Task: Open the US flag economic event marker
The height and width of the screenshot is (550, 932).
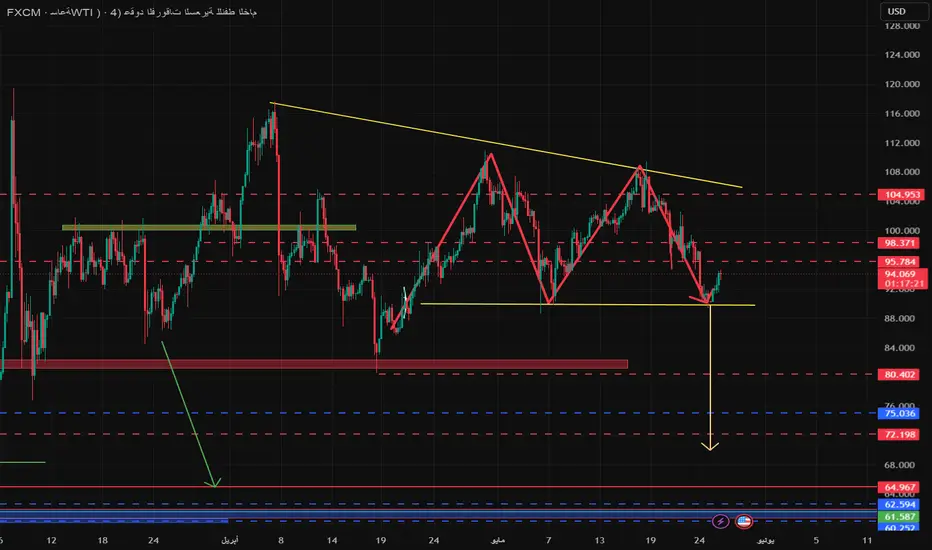Action: click(744, 521)
